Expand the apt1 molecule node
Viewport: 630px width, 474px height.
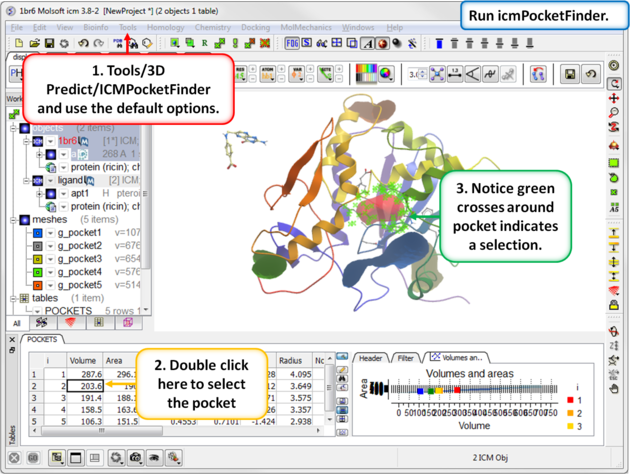38,193
